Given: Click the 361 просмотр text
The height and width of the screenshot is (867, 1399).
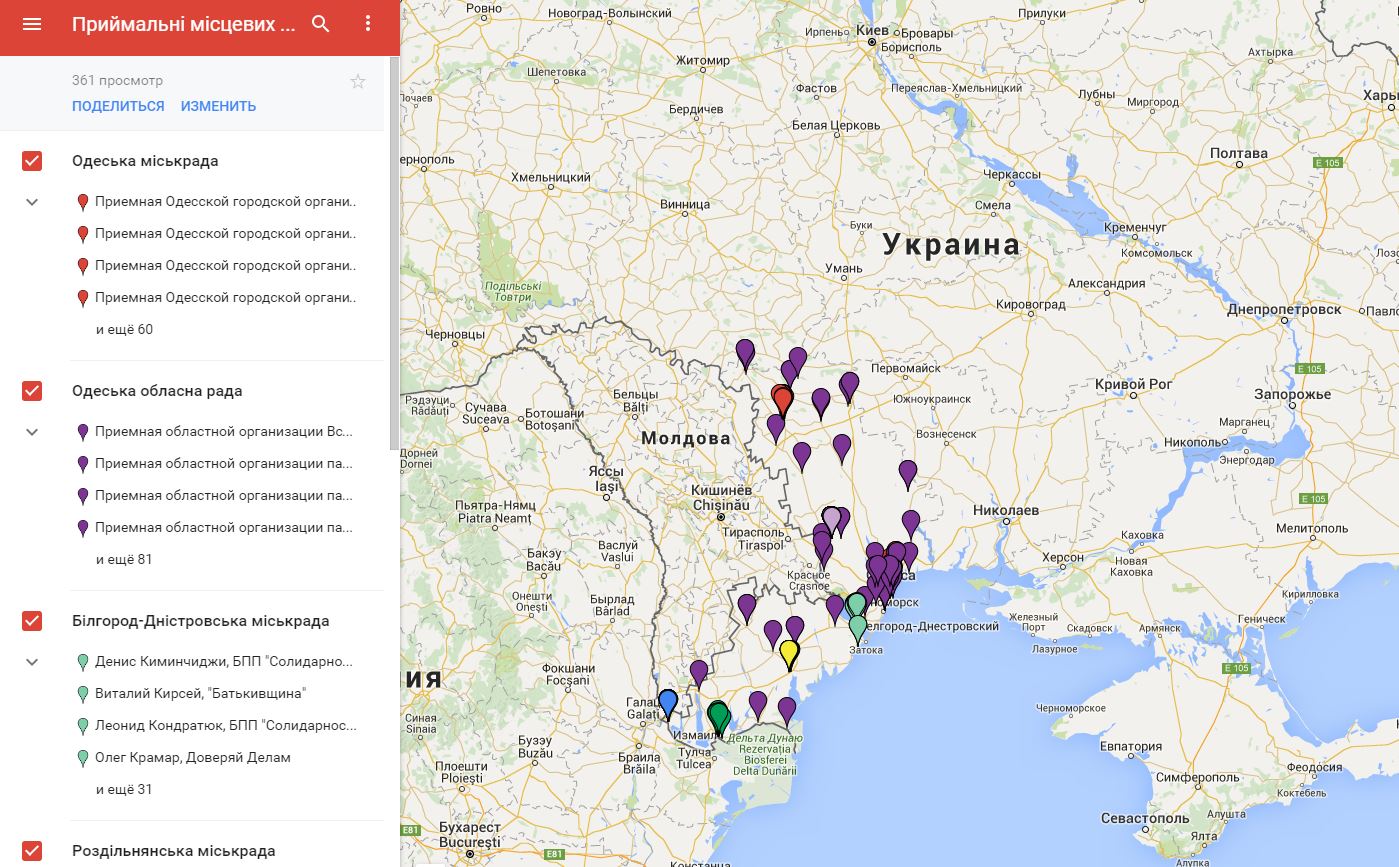Looking at the screenshot, I should [117, 81].
